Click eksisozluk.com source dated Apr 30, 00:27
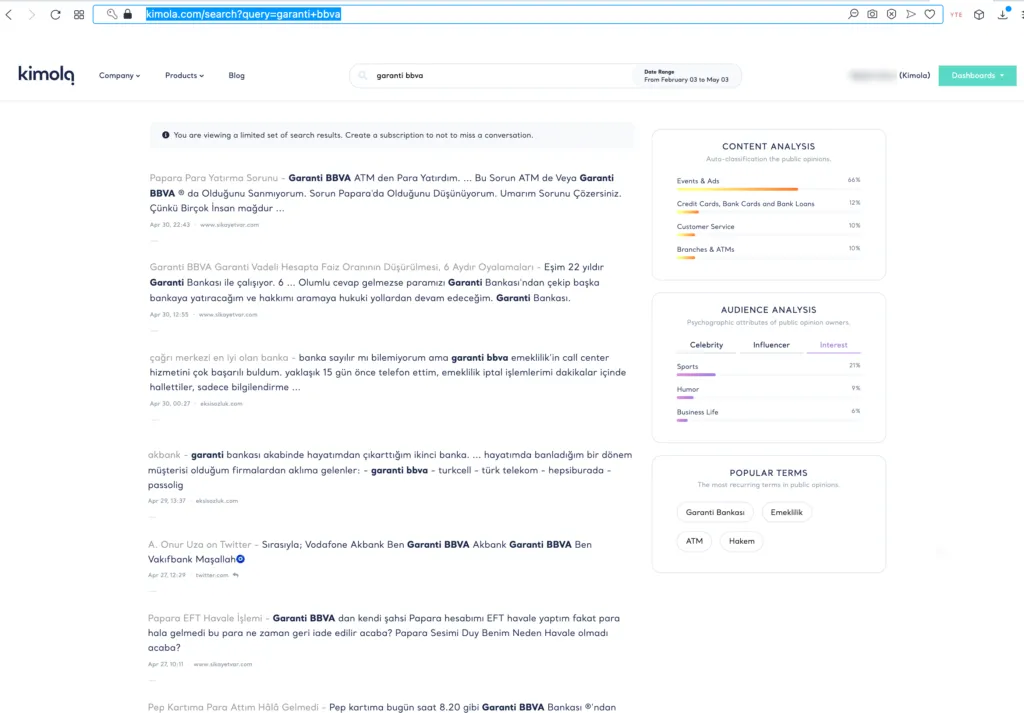The height and width of the screenshot is (713, 1024). 221,404
